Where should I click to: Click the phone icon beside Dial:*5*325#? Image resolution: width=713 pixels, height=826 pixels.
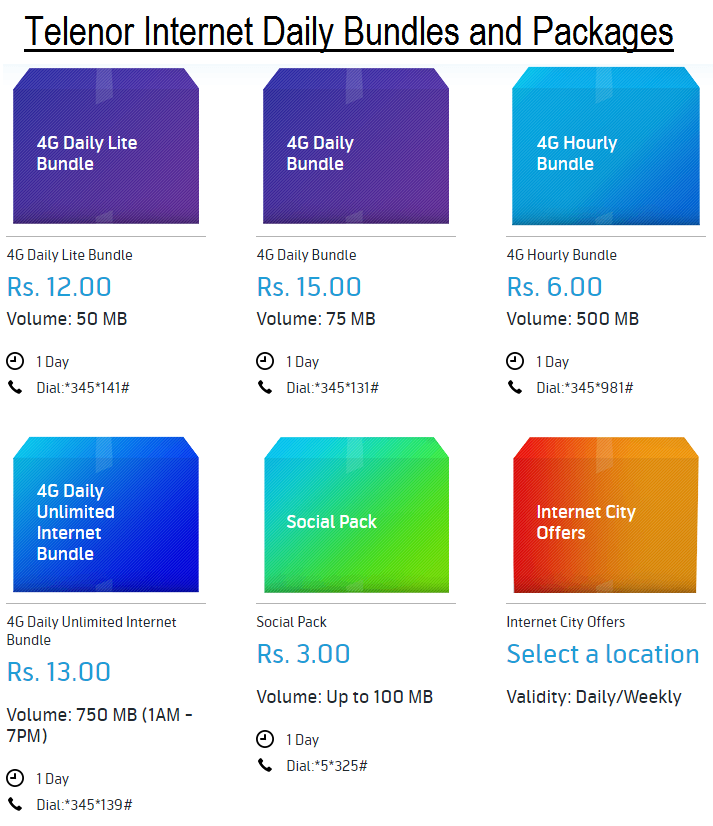tap(265, 765)
